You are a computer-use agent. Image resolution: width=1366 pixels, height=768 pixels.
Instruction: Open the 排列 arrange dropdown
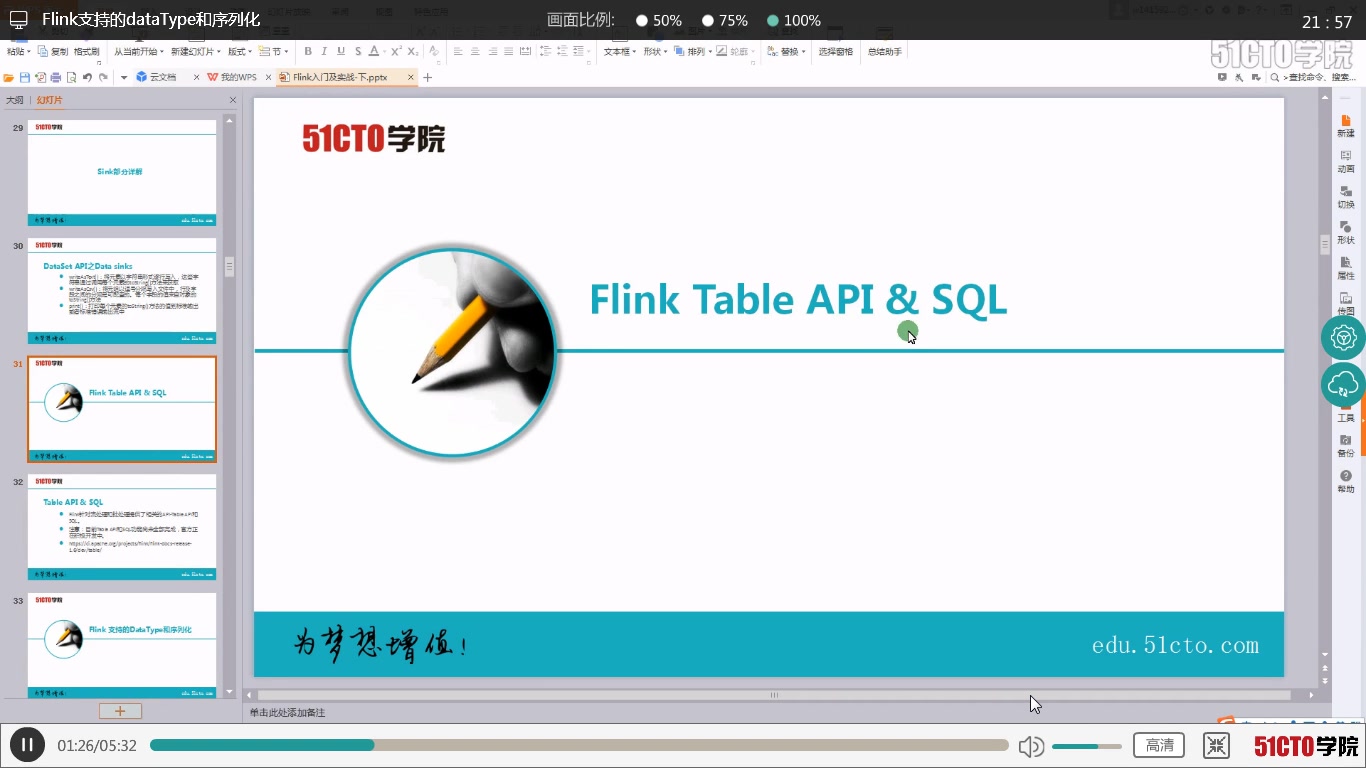[691, 51]
